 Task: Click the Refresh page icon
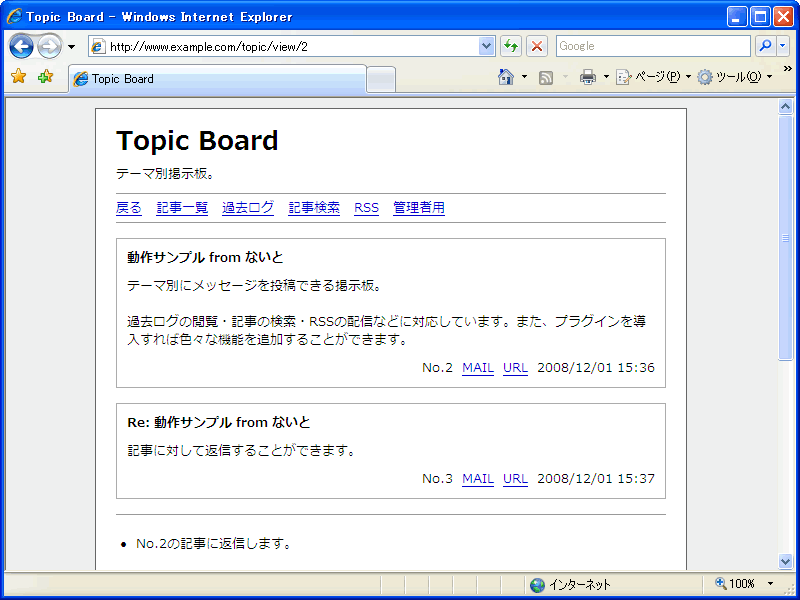(511, 46)
